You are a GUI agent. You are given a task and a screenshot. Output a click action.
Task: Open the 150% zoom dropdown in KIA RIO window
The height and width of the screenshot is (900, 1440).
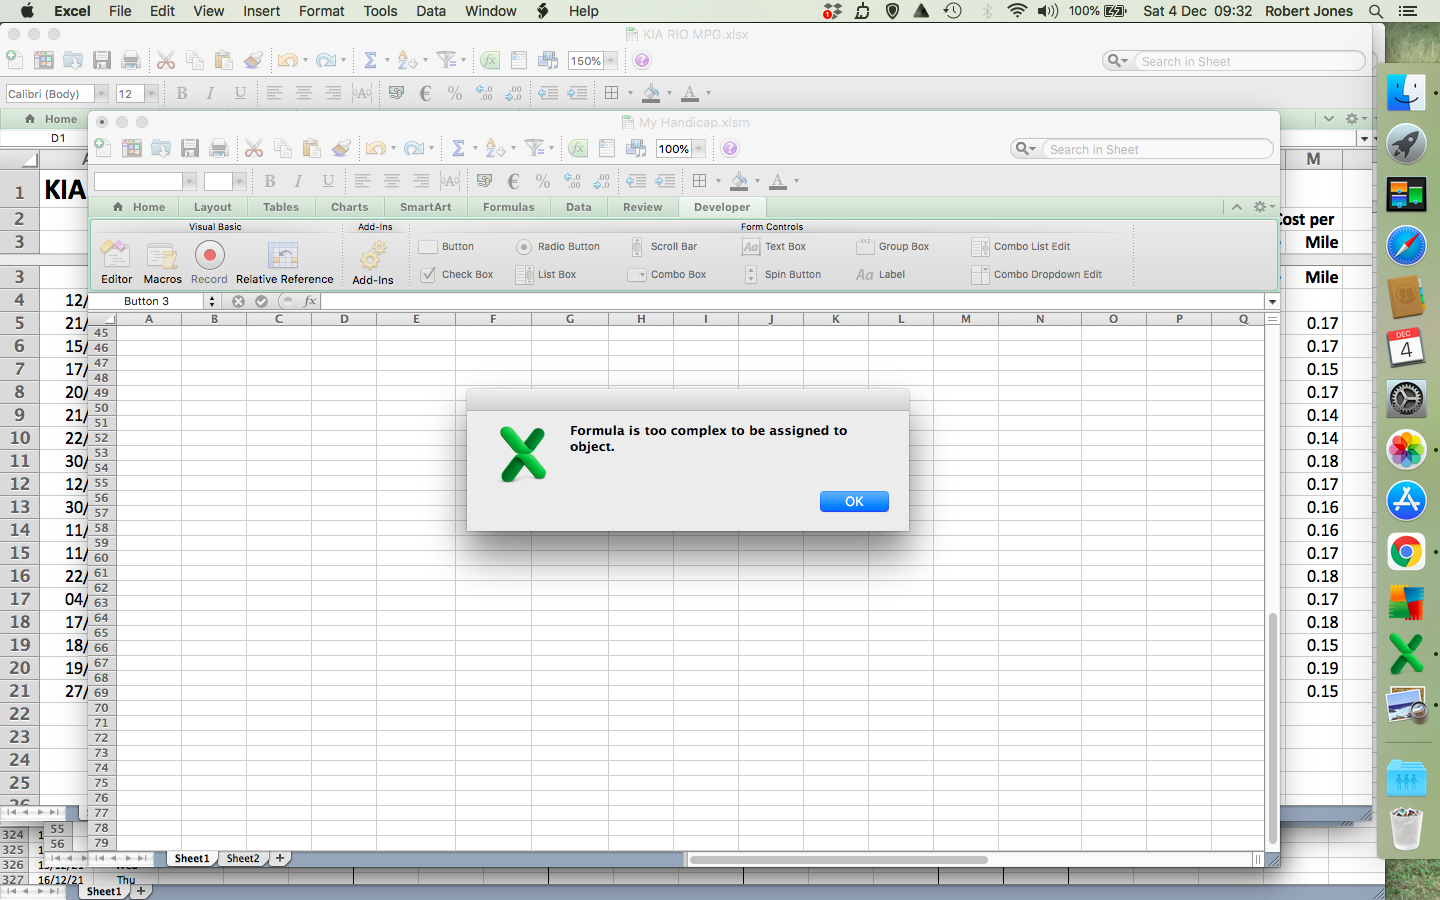tap(611, 61)
